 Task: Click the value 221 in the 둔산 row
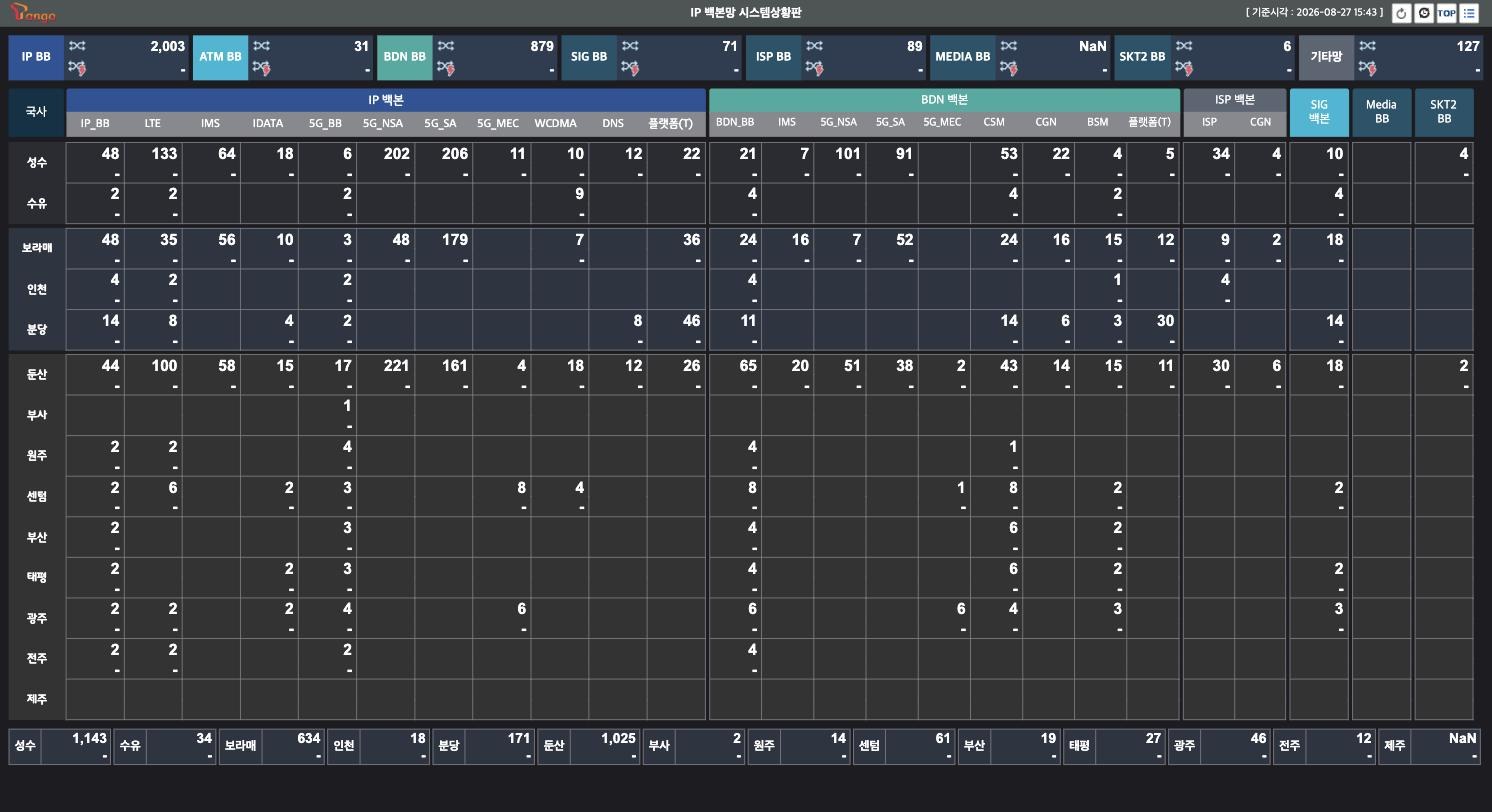coord(396,366)
